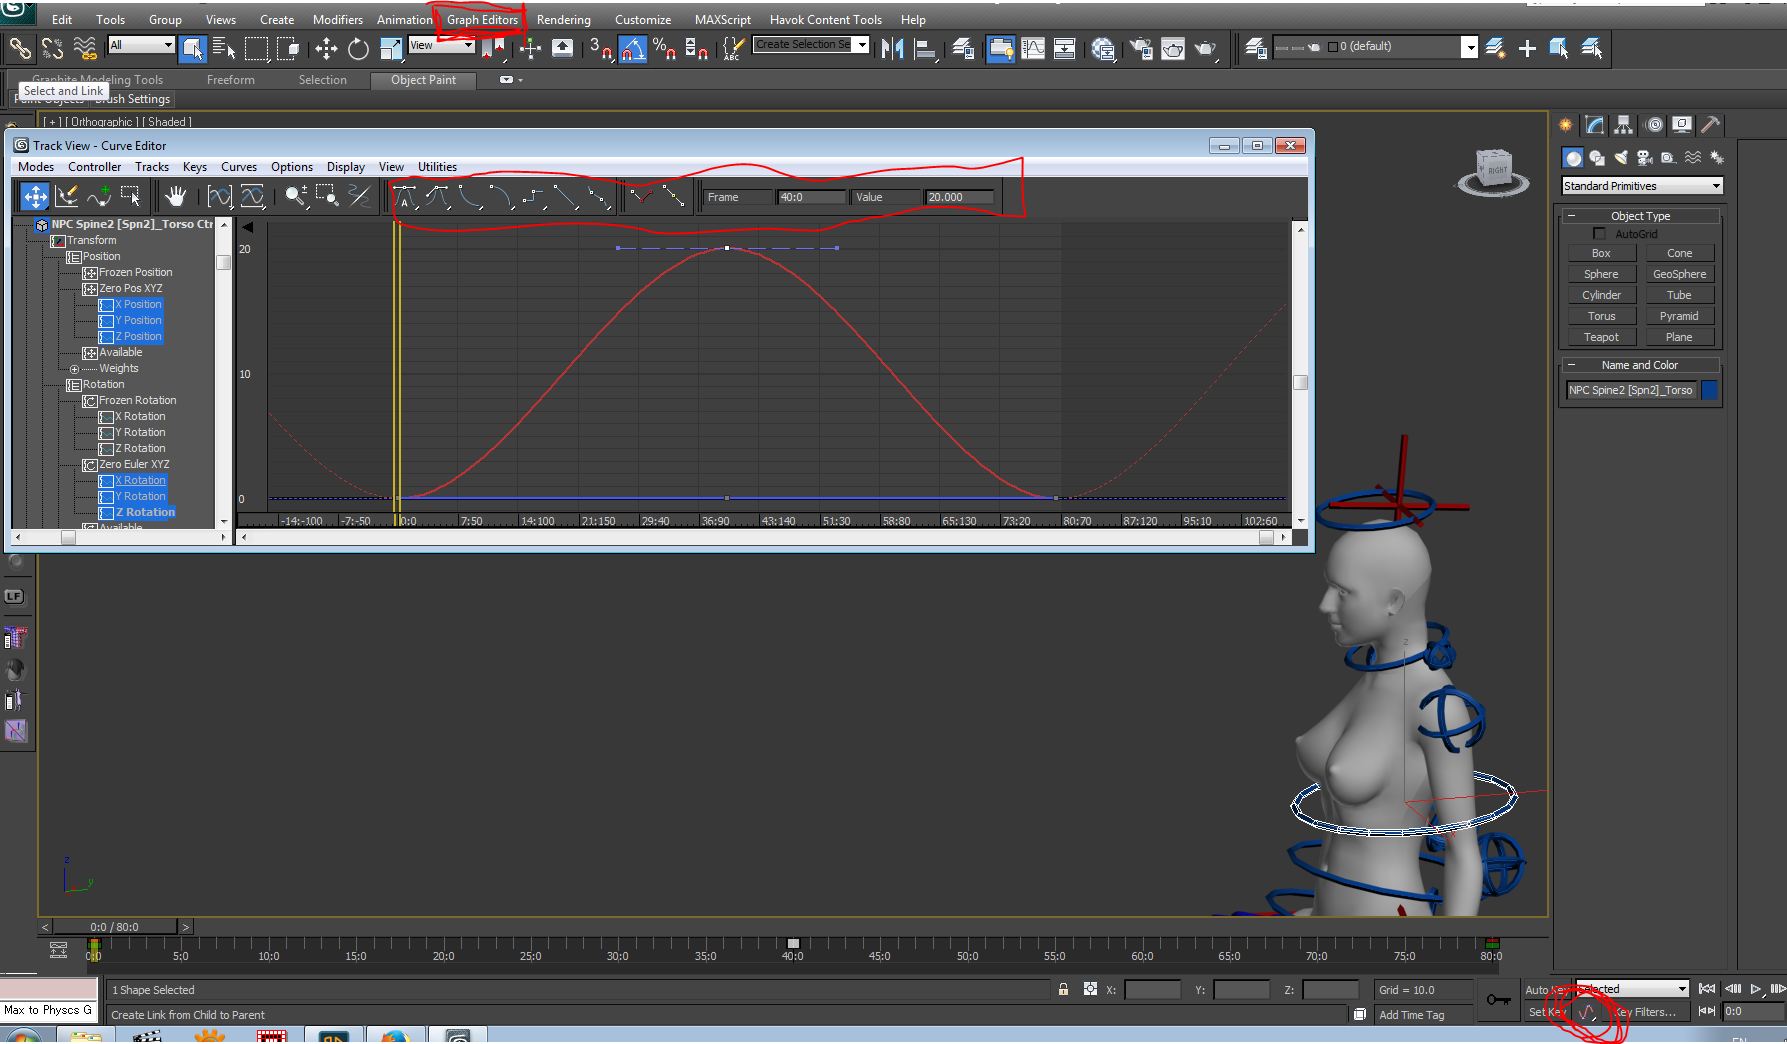Toggle the animation lock icon in status bar
Viewport: 1787px width, 1044px height.
pyautogui.click(x=1062, y=989)
